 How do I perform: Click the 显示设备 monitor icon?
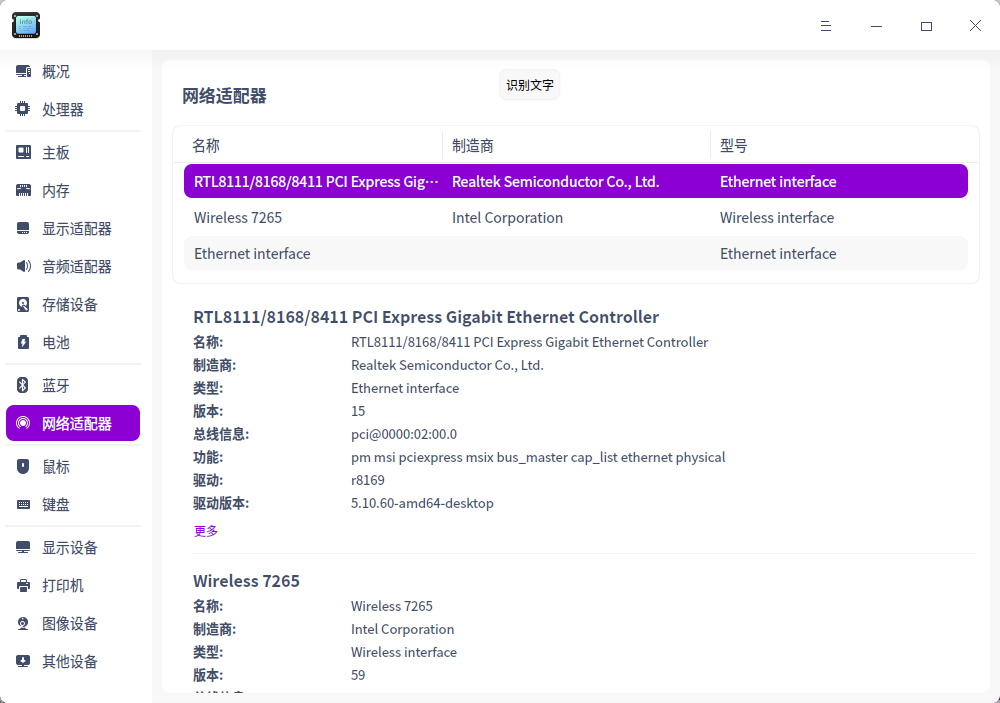(x=24, y=547)
